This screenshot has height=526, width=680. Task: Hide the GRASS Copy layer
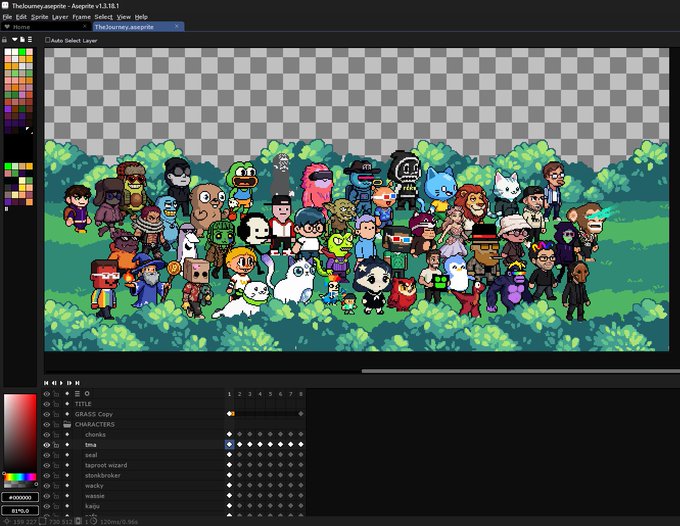(46, 414)
